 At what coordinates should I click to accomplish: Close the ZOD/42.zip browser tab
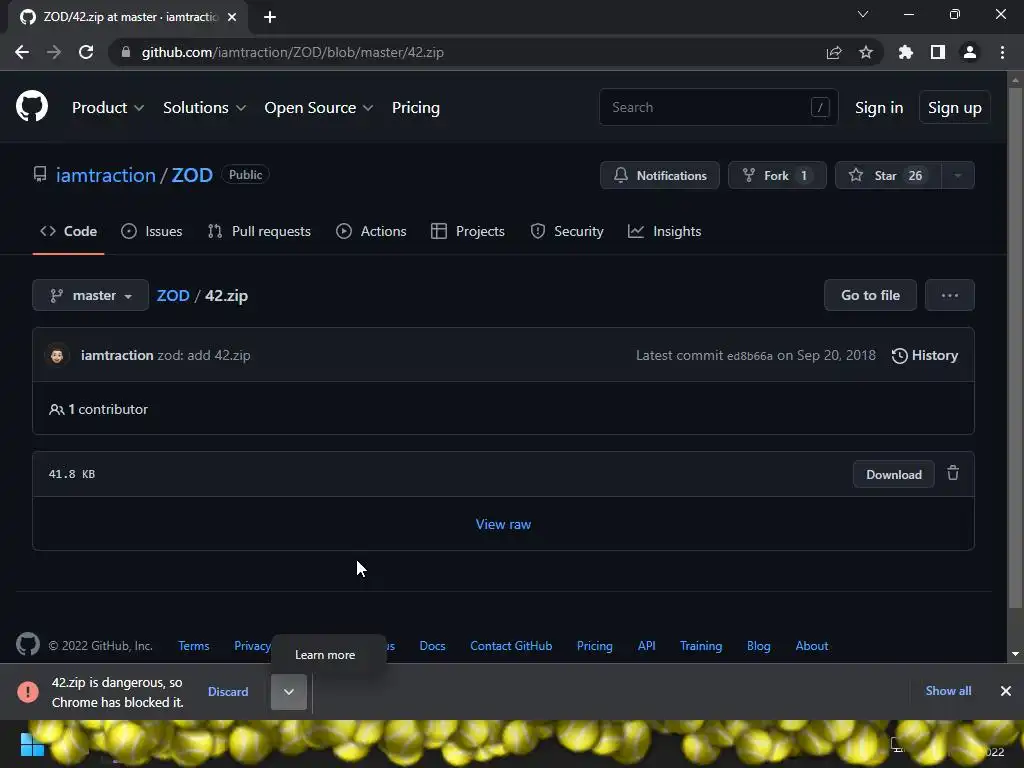pos(232,17)
